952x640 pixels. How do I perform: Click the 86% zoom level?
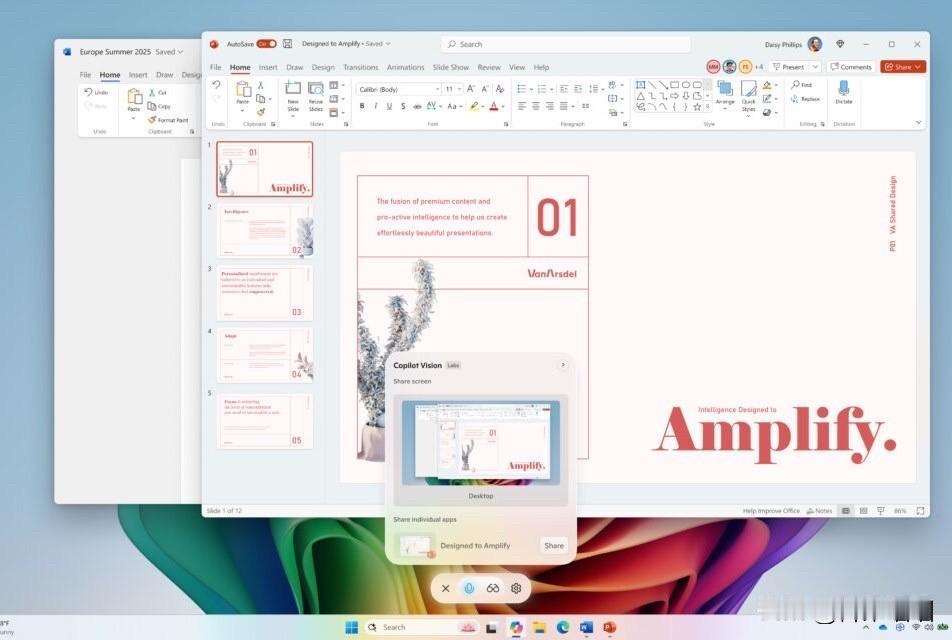pyautogui.click(x=900, y=511)
